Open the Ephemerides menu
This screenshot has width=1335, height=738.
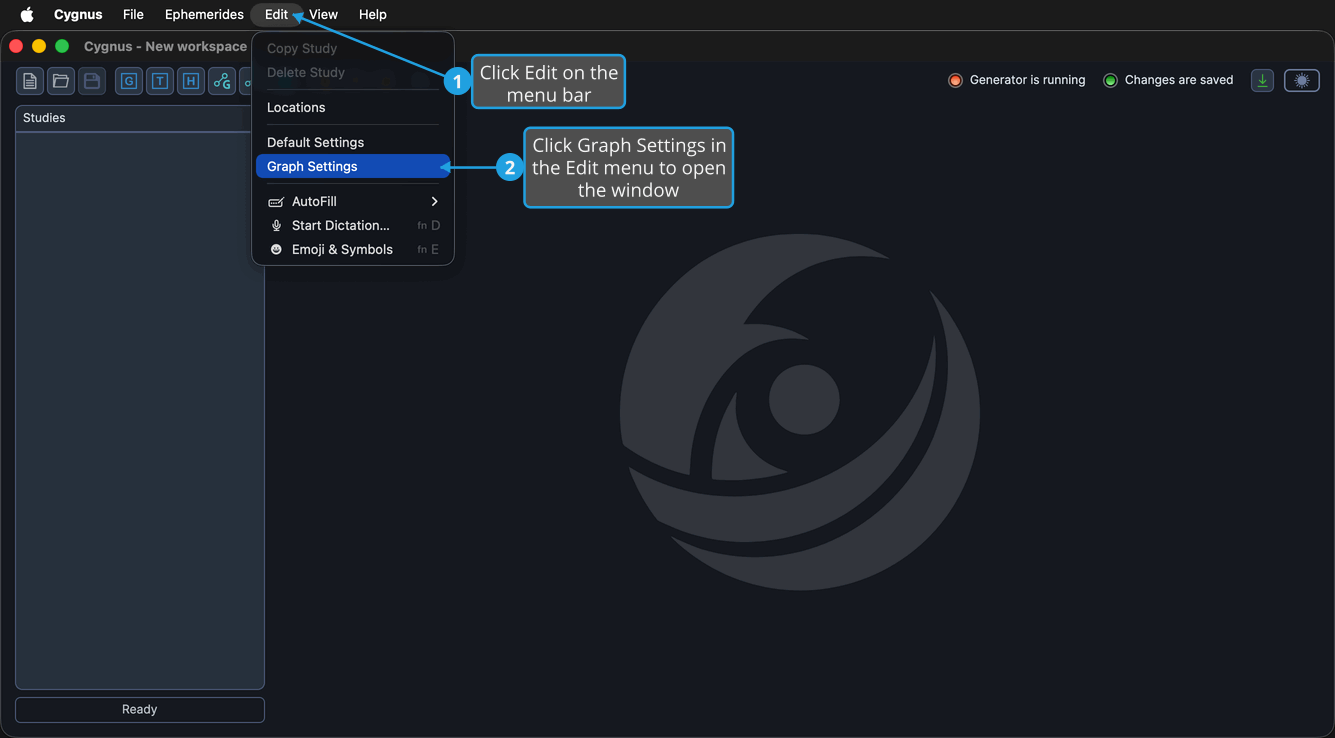pyautogui.click(x=204, y=14)
